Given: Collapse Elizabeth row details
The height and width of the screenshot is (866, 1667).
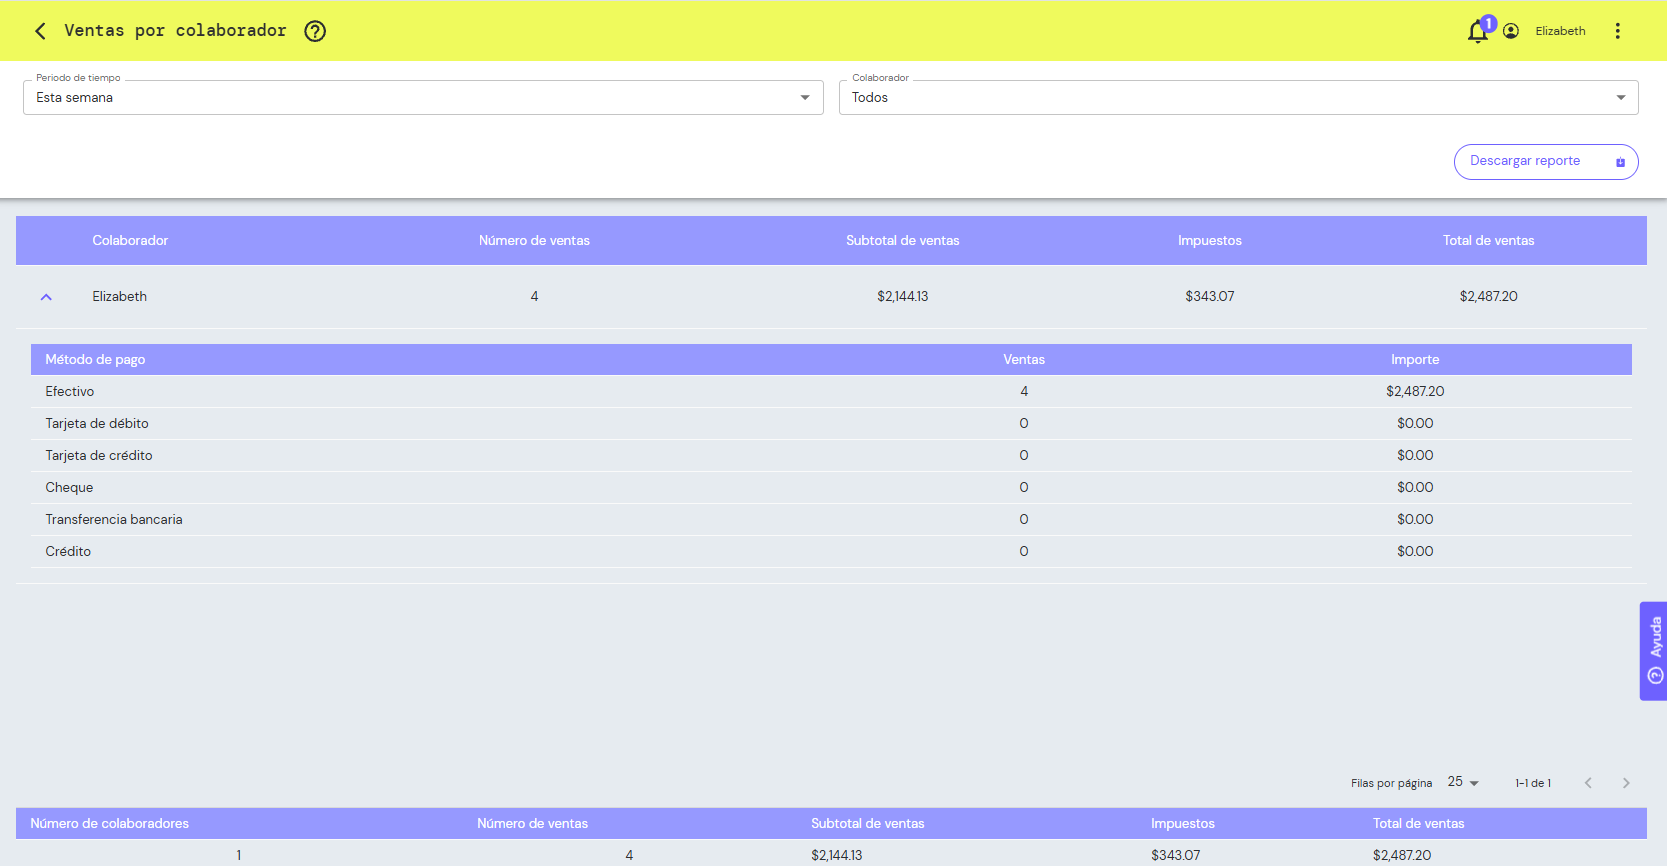Looking at the screenshot, I should click(46, 297).
